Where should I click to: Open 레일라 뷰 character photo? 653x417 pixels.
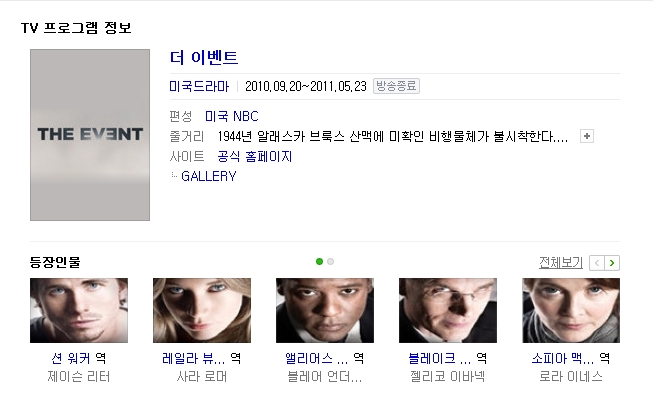(x=202, y=311)
